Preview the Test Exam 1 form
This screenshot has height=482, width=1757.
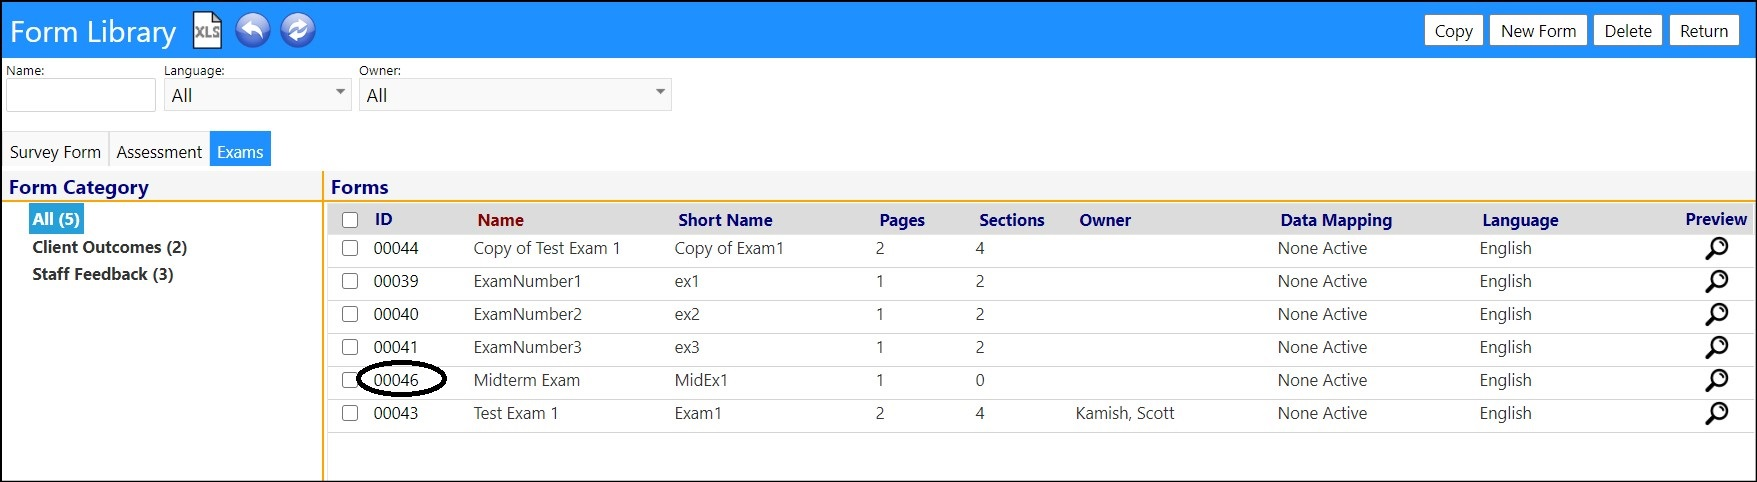pos(1716,414)
